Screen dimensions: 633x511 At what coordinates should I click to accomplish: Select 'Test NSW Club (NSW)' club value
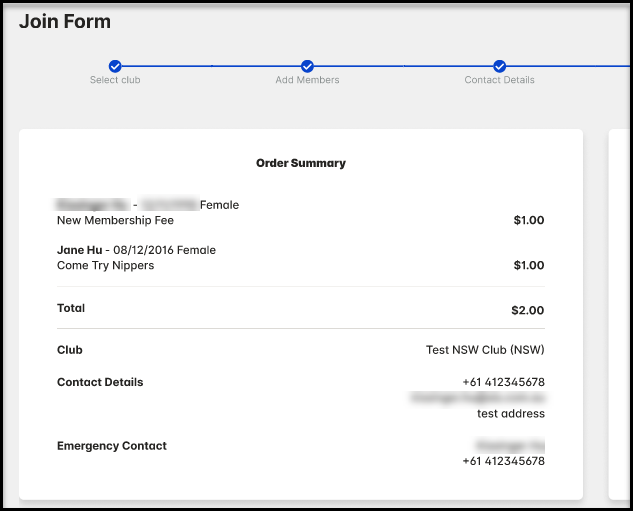click(x=485, y=351)
